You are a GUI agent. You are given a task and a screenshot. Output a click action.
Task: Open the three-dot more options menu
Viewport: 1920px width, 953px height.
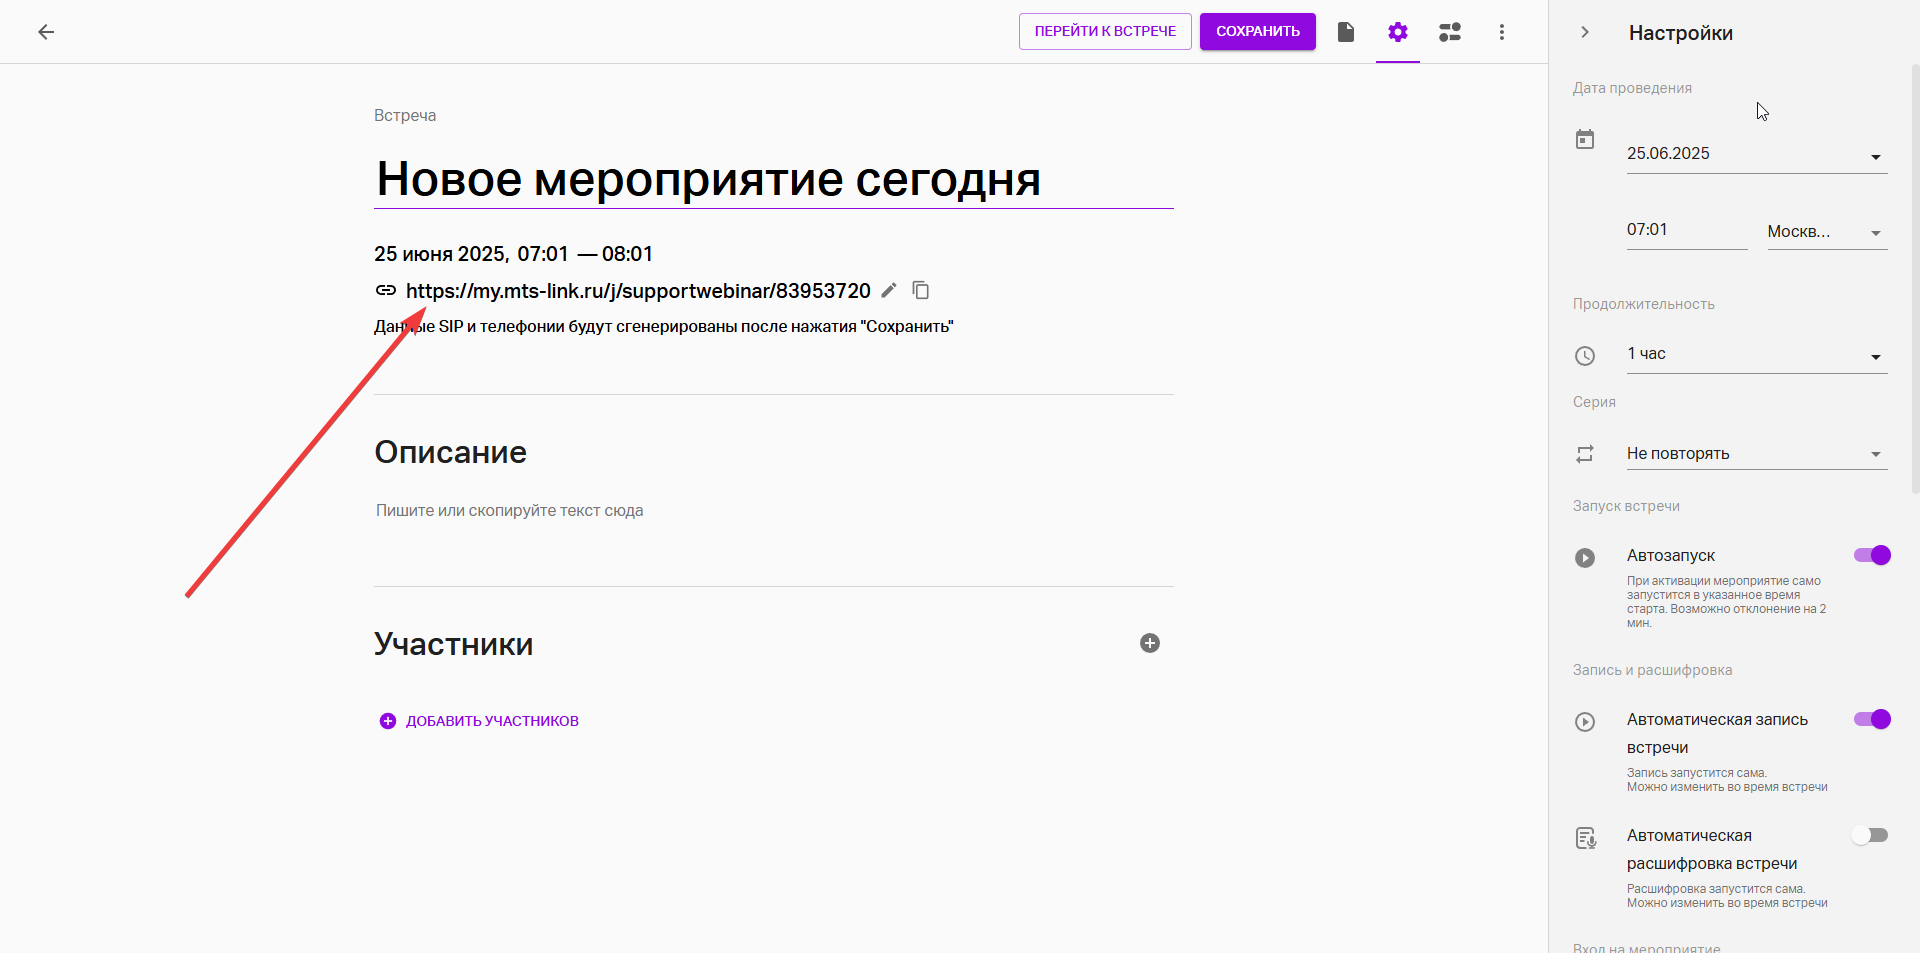pyautogui.click(x=1502, y=32)
